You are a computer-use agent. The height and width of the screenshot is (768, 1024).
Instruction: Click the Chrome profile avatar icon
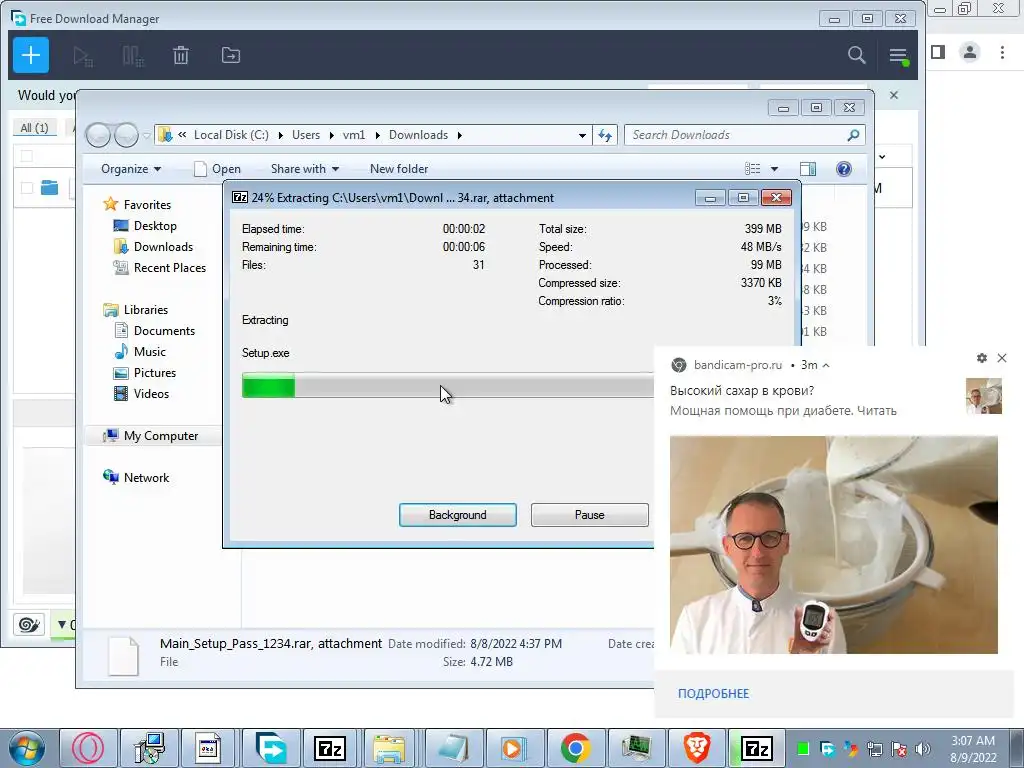click(x=970, y=52)
